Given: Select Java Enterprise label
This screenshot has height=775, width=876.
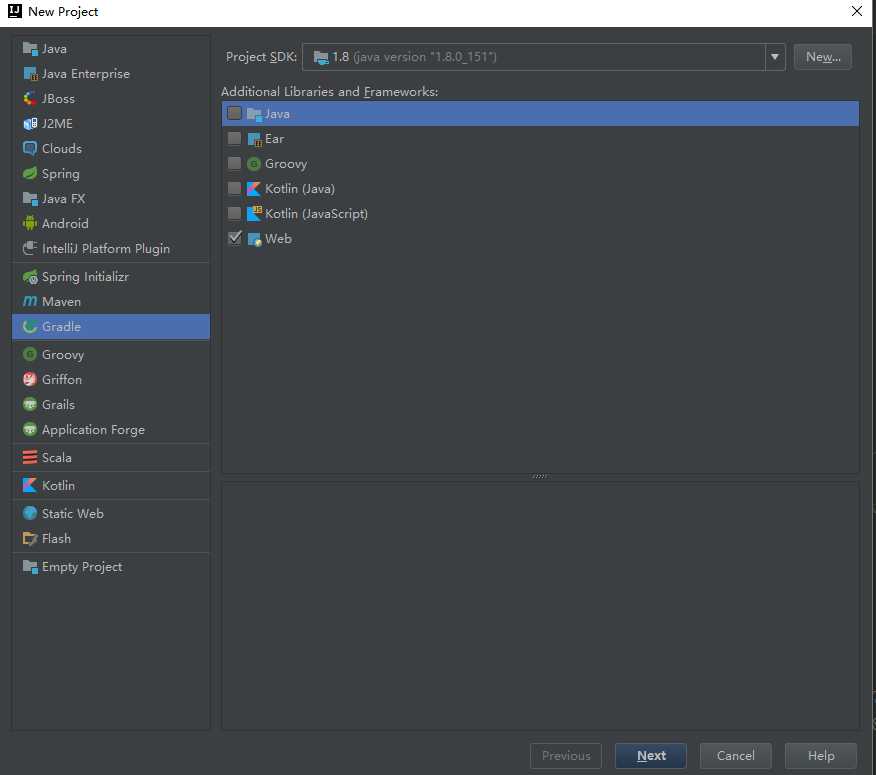Looking at the screenshot, I should [86, 74].
